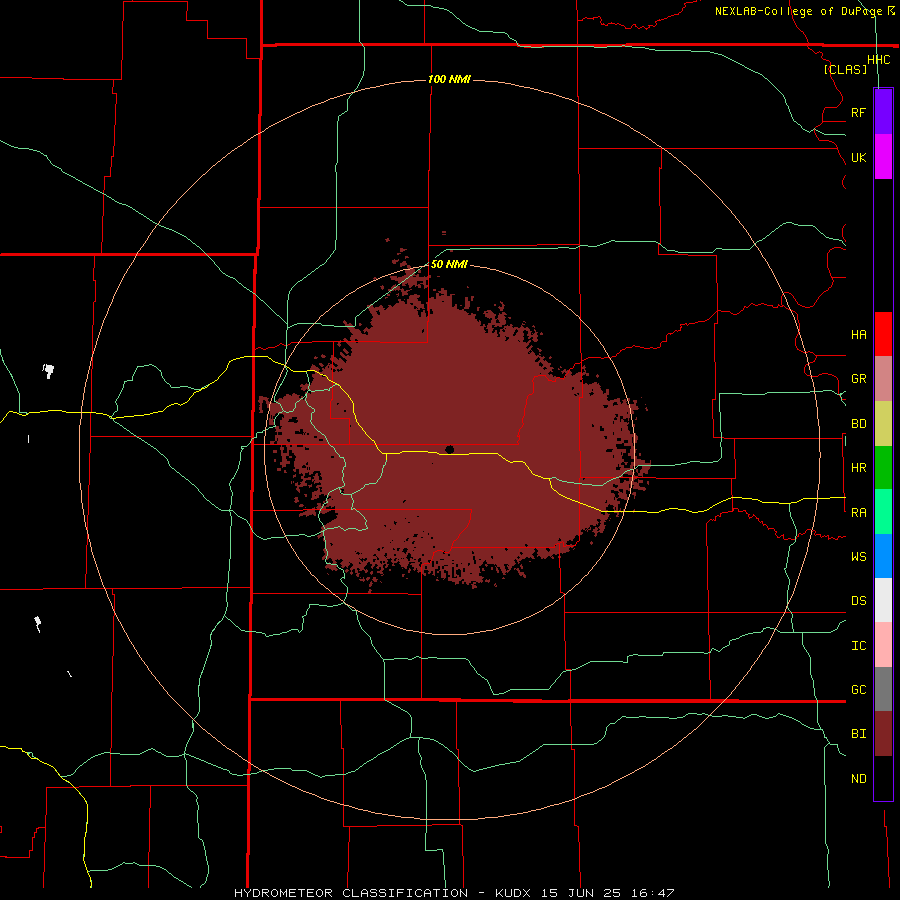Click the GC gray legend swatch
The image size is (900, 900).
tap(883, 689)
